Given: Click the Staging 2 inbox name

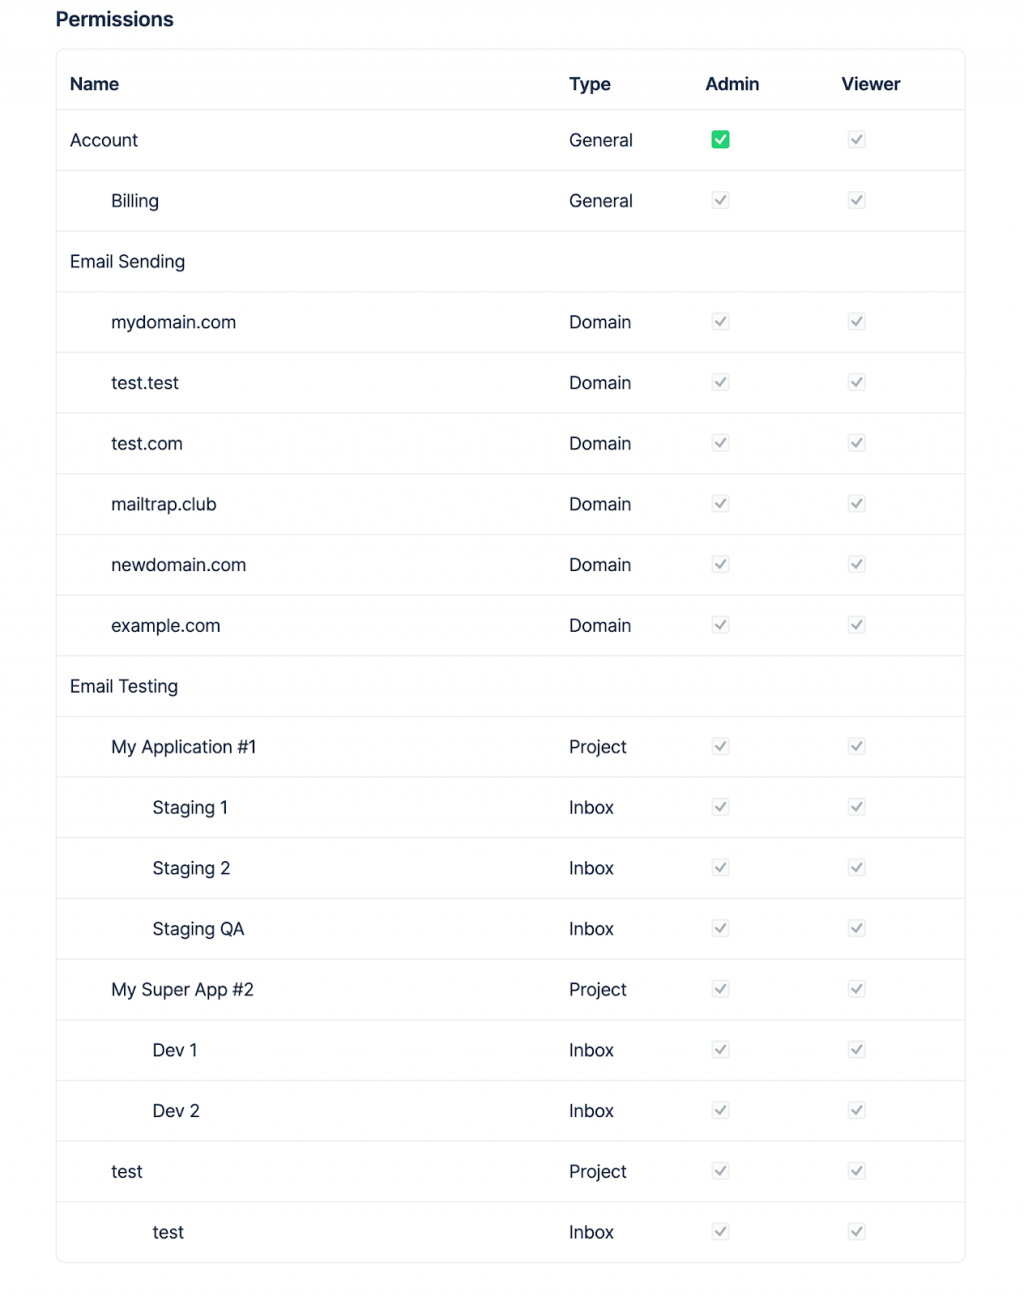Looking at the screenshot, I should point(191,869).
